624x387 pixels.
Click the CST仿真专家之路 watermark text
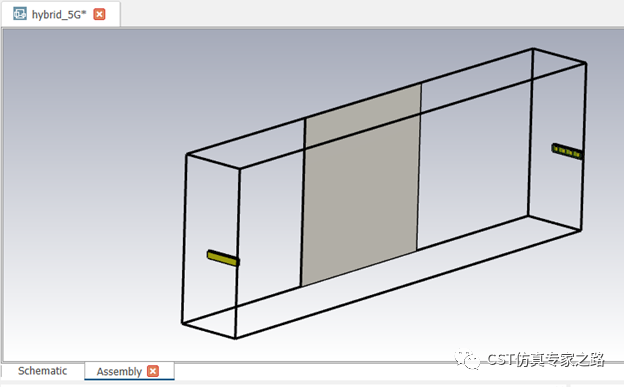pos(546,359)
